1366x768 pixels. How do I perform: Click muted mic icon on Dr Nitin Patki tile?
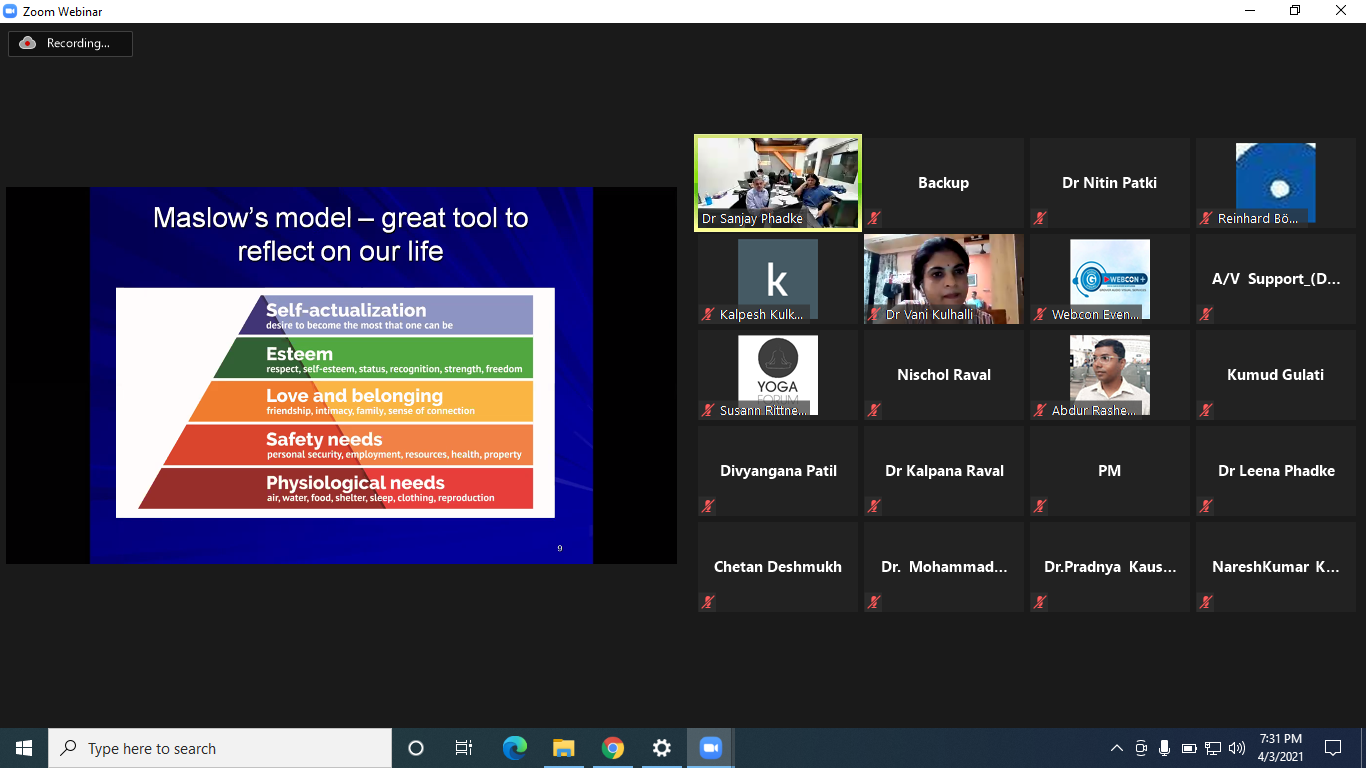tap(1041, 218)
